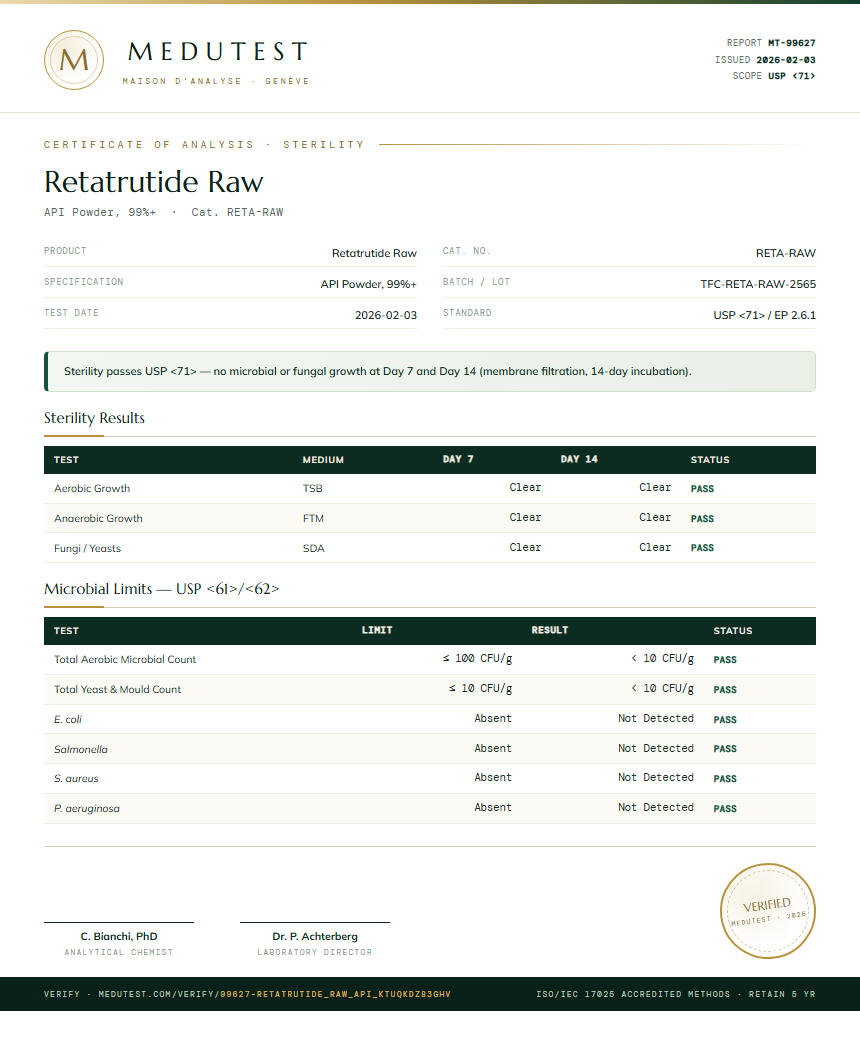
Task: Select report number MT-99627
Action: tap(792, 43)
